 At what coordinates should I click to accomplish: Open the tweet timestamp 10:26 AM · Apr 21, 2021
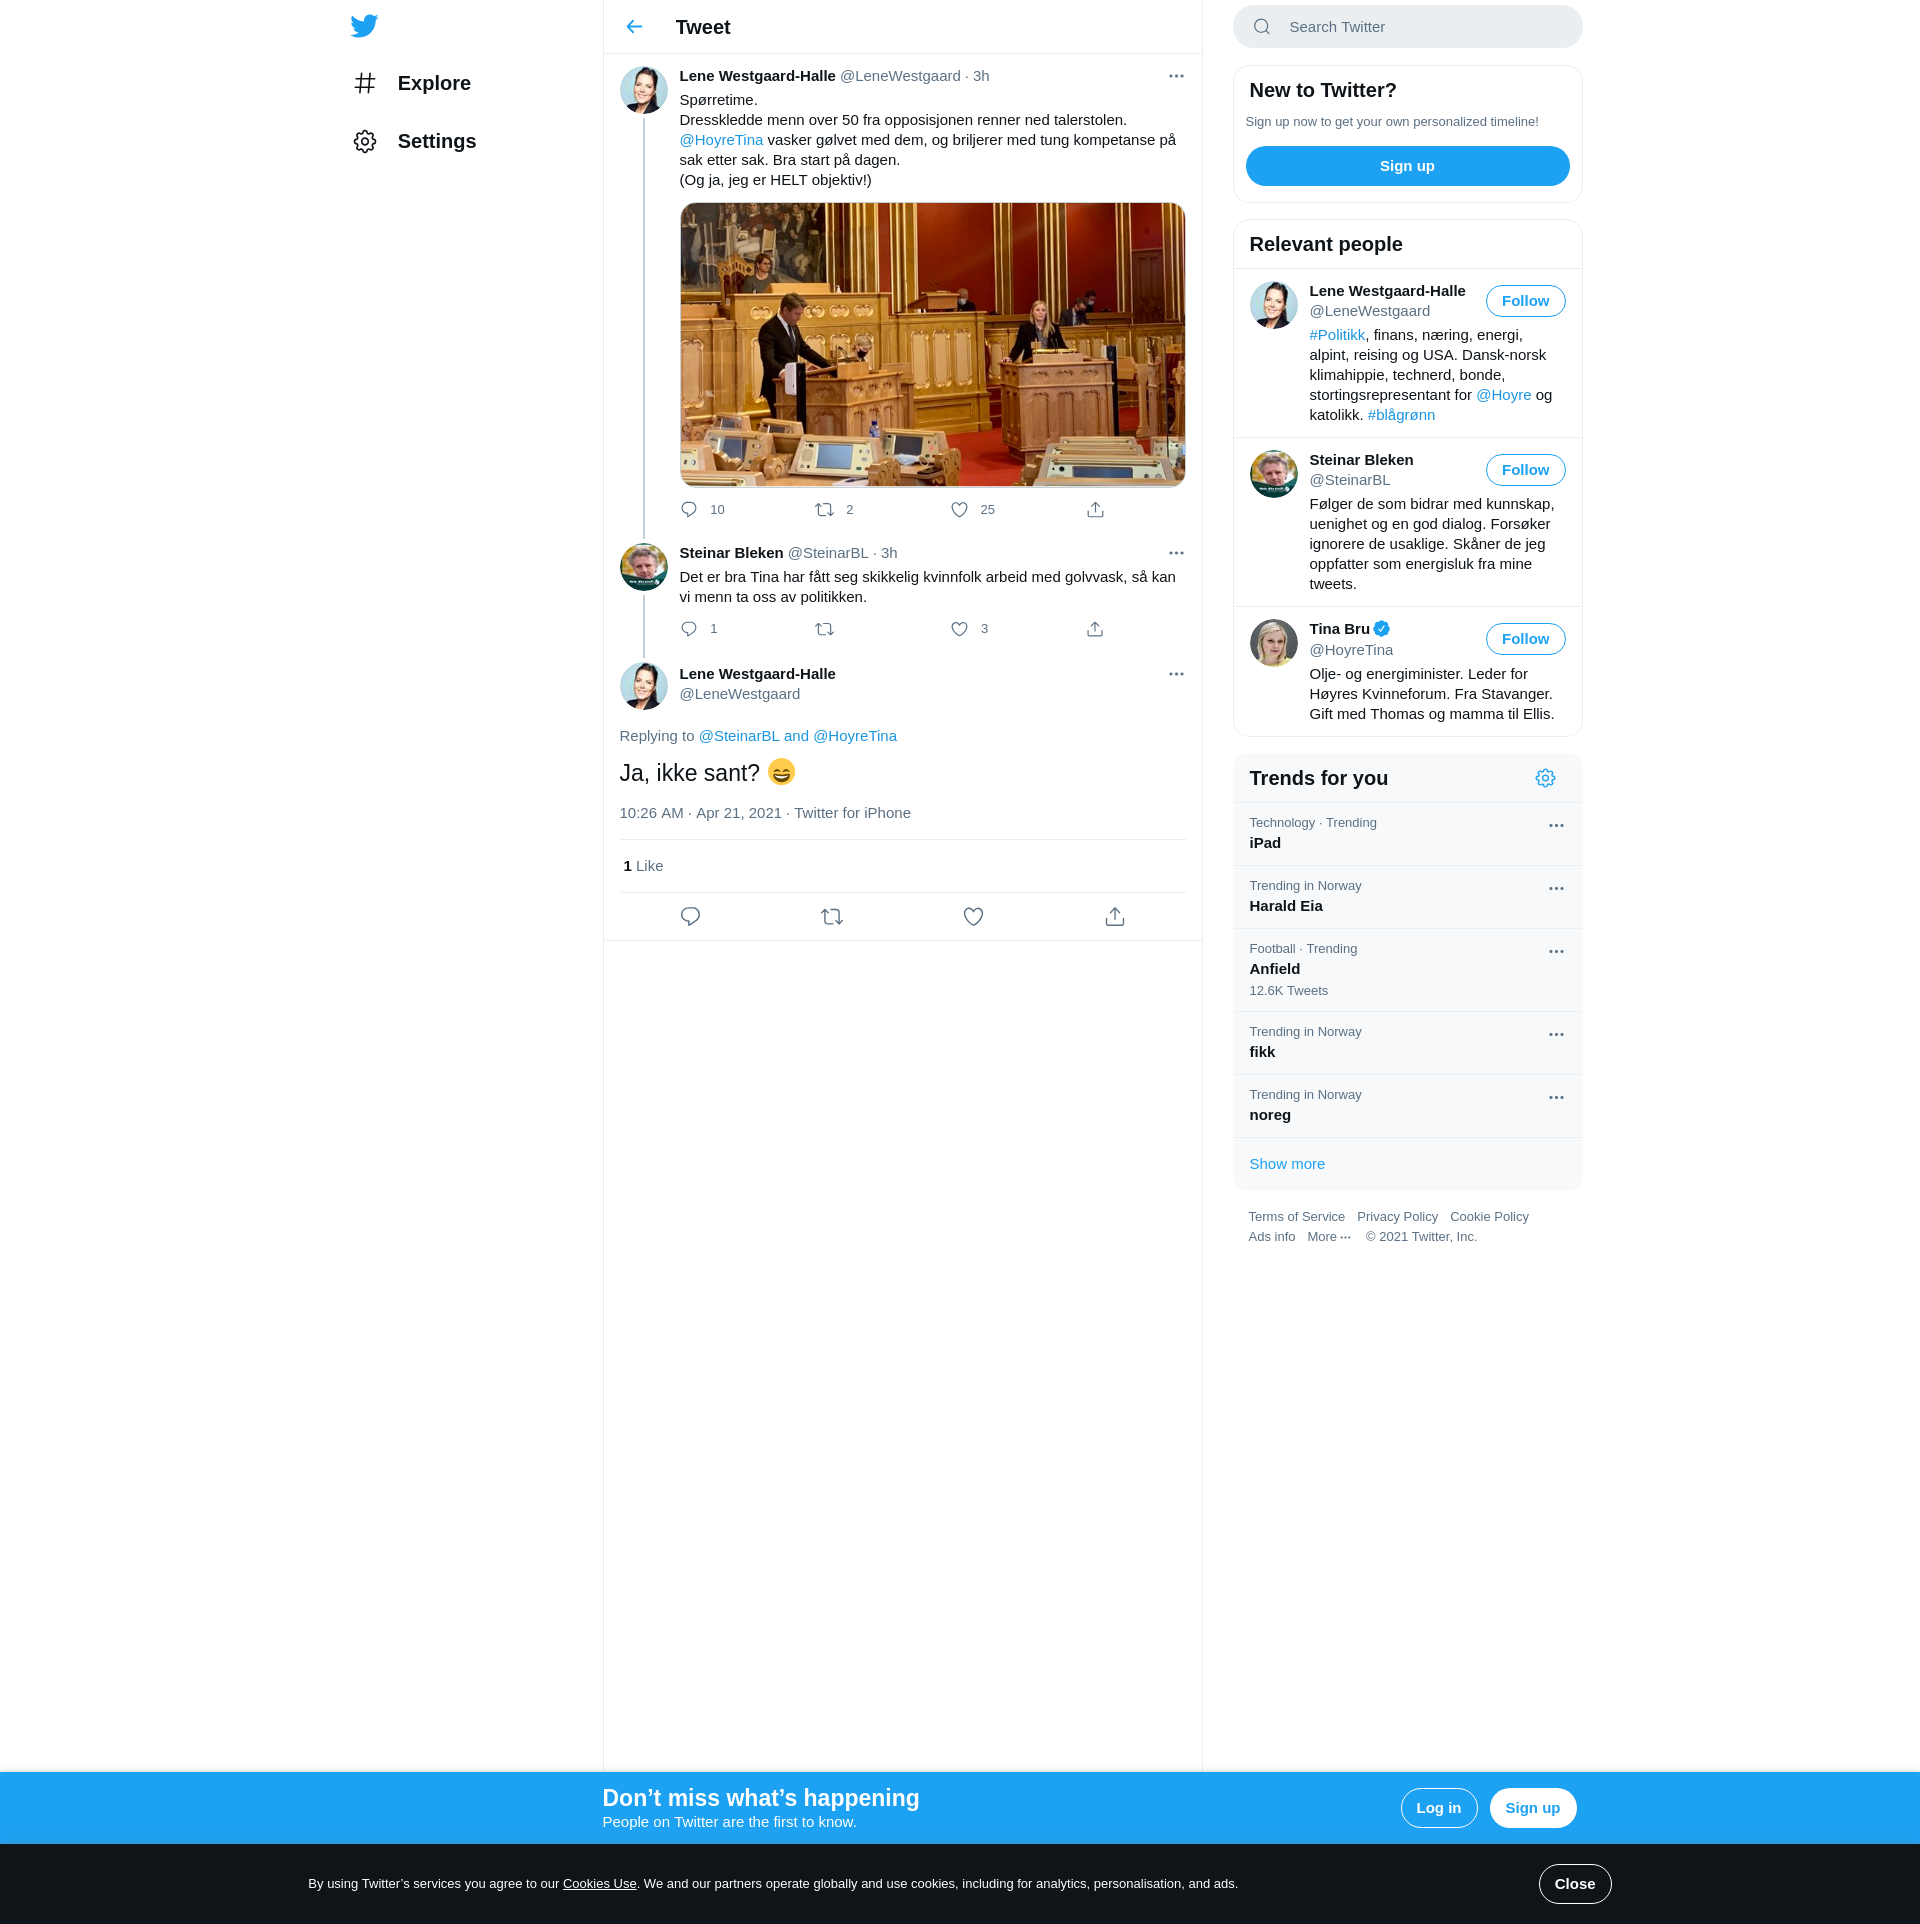[x=700, y=813]
